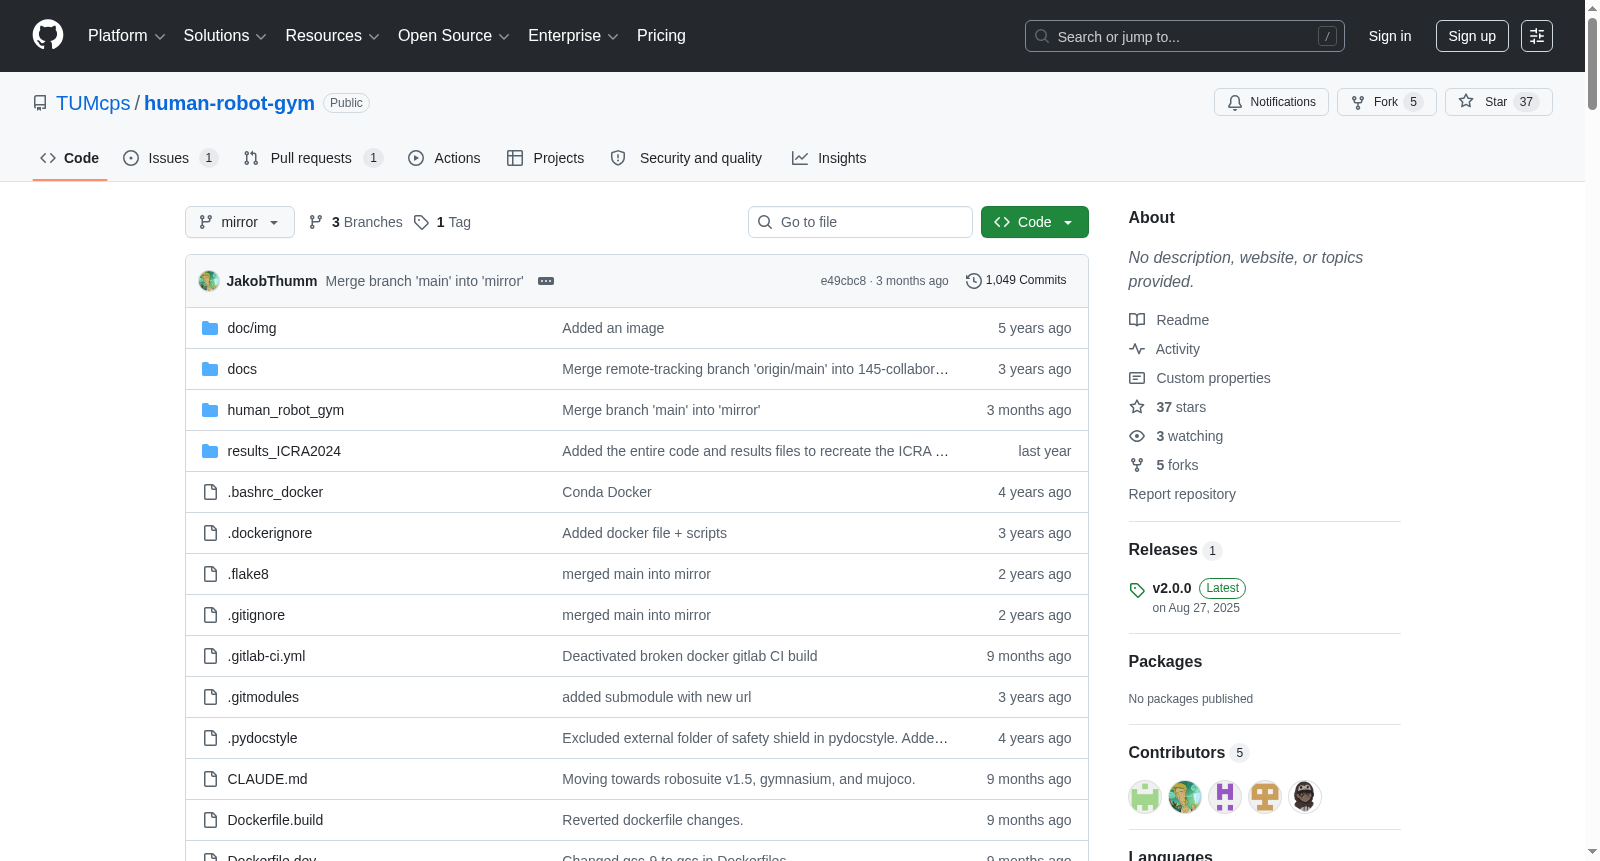Click the Sign in link
The image size is (1600, 861).
pos(1390,36)
